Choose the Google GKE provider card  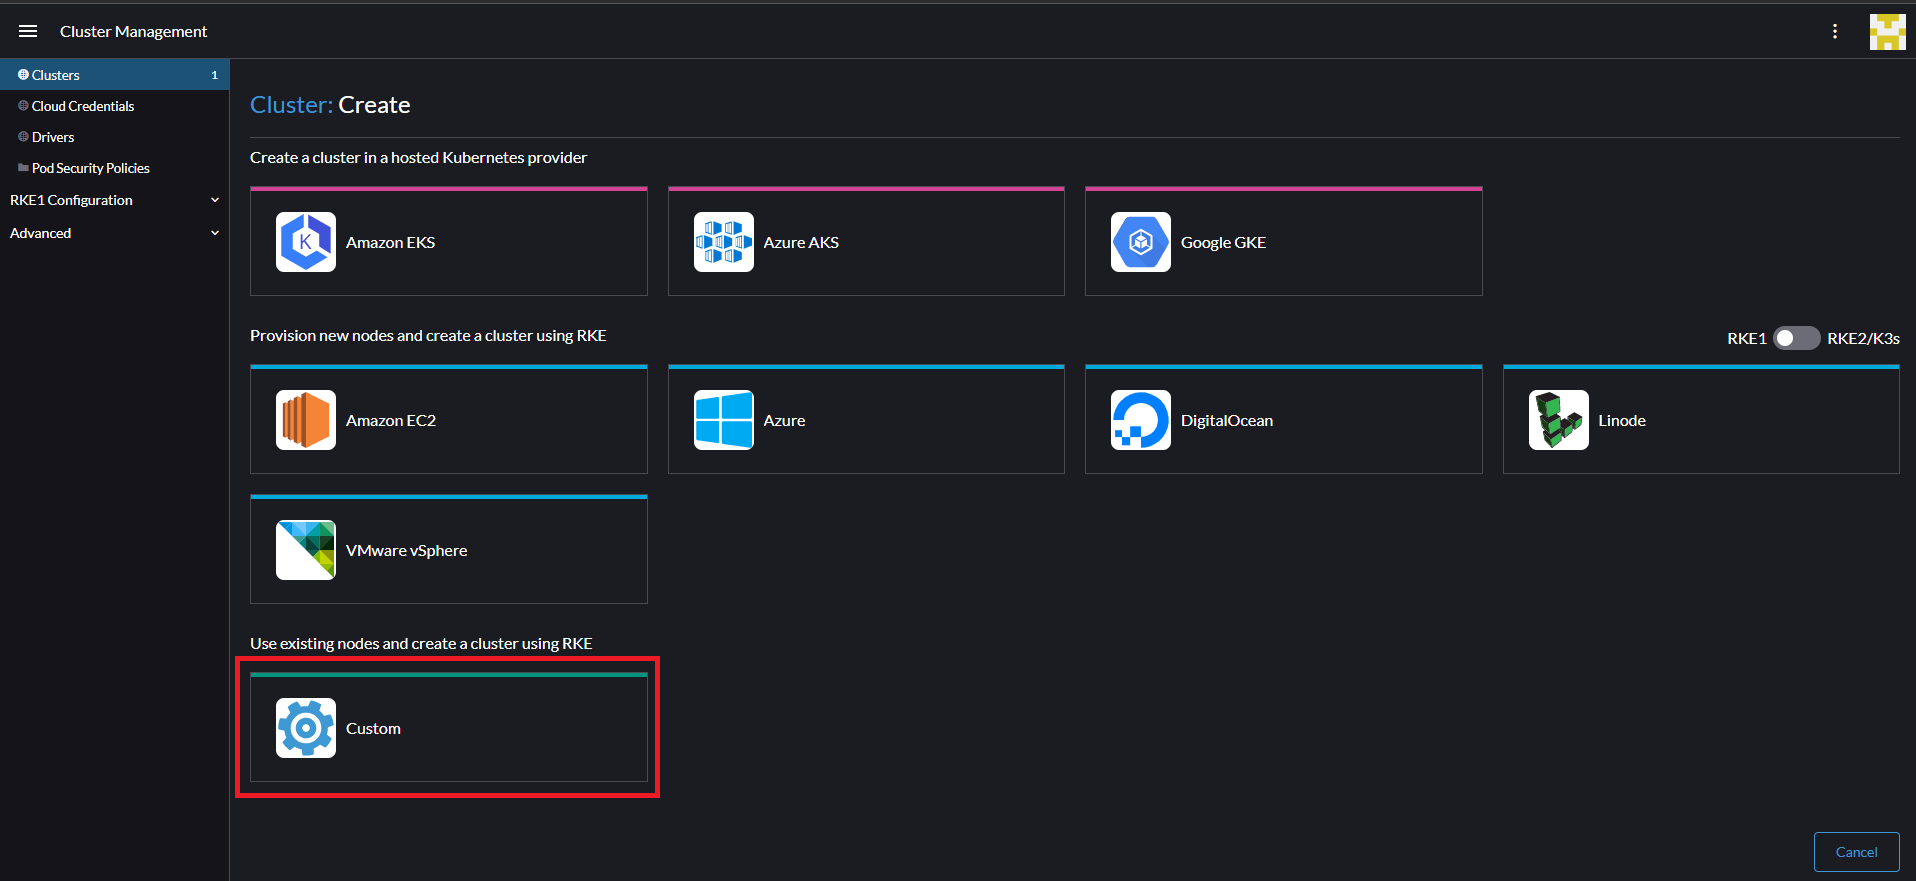click(x=1284, y=241)
